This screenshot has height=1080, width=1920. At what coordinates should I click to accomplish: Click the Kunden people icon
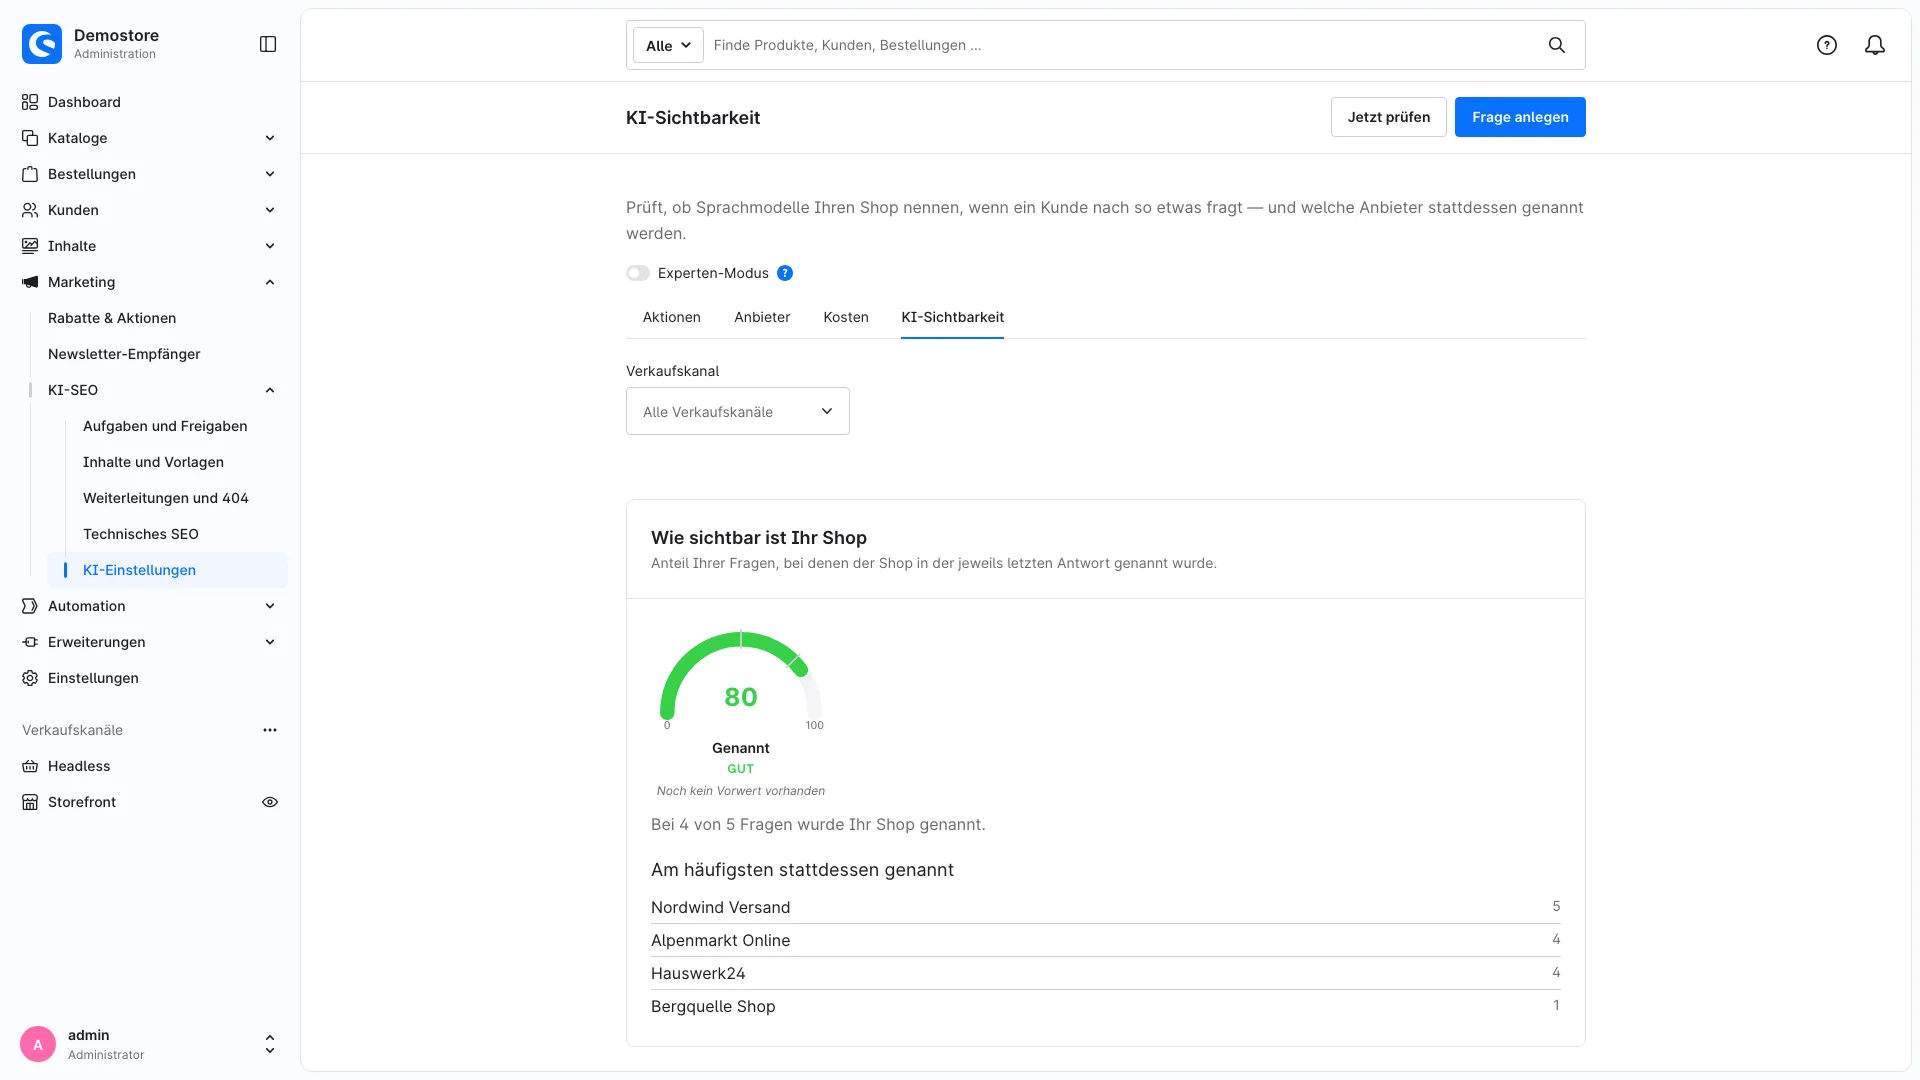tap(30, 210)
